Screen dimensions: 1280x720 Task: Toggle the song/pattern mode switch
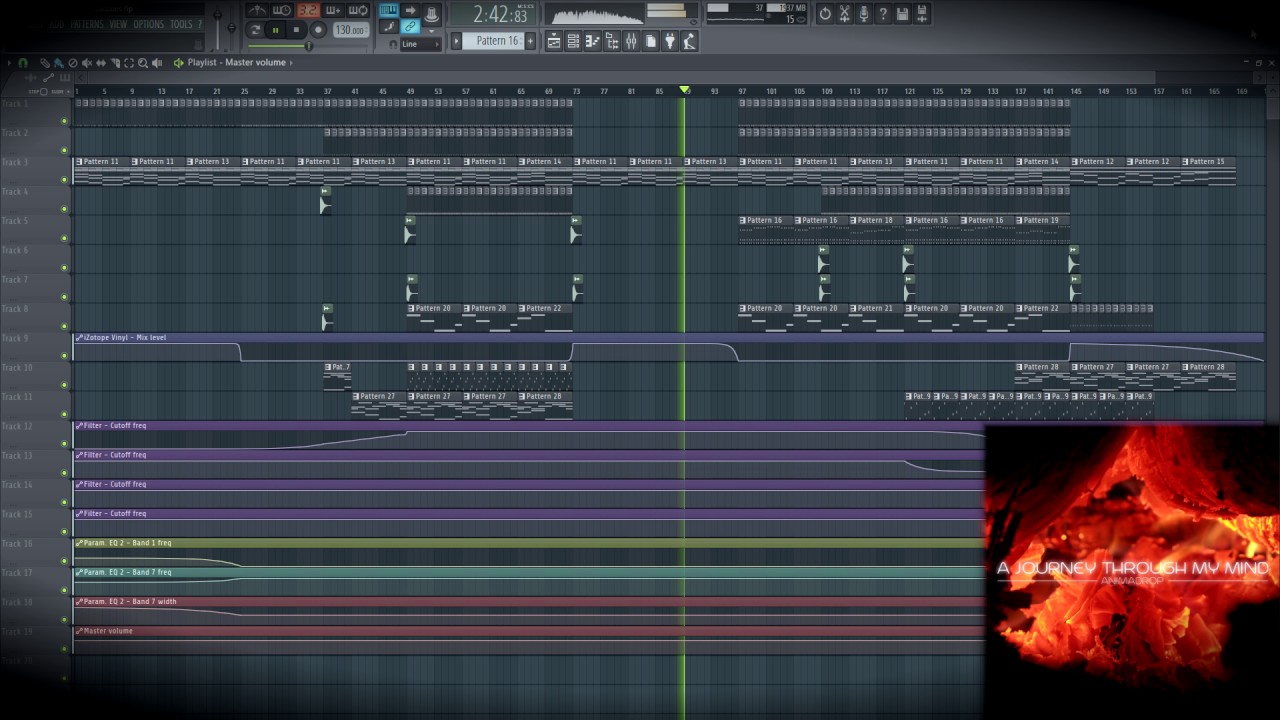254,30
